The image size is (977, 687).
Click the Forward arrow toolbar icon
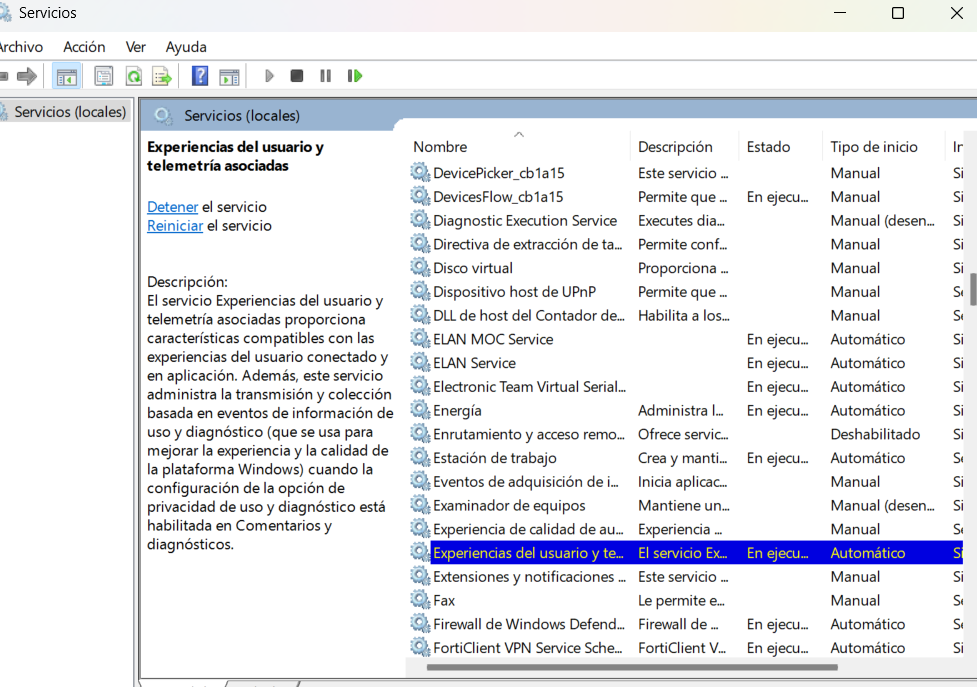[x=27, y=77]
